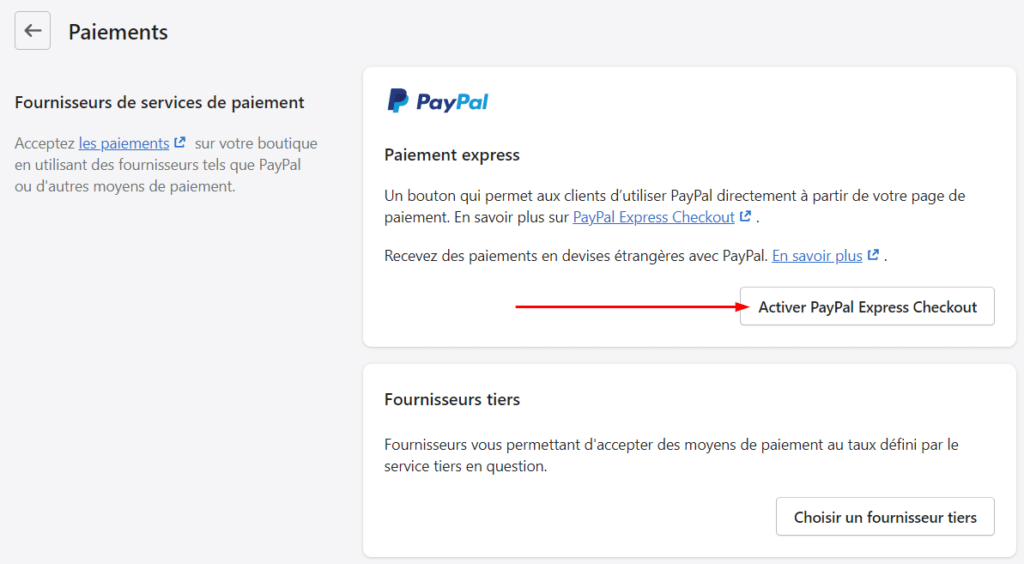Click external-link icon beside 'les paiements'
Viewport: 1024px width, 564px height.
(180, 143)
